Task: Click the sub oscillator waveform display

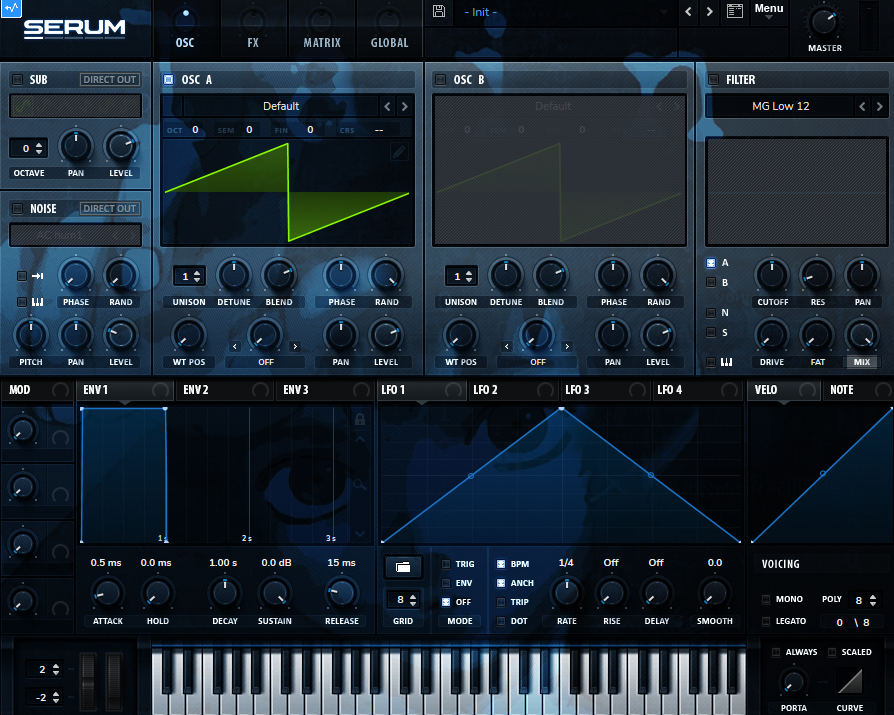Action: point(75,106)
